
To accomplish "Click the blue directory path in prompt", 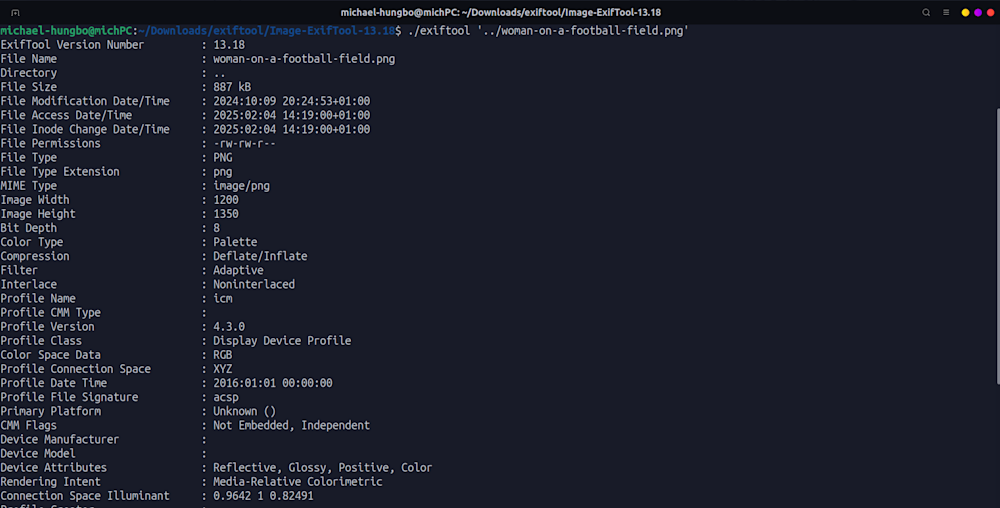I will (267, 31).
